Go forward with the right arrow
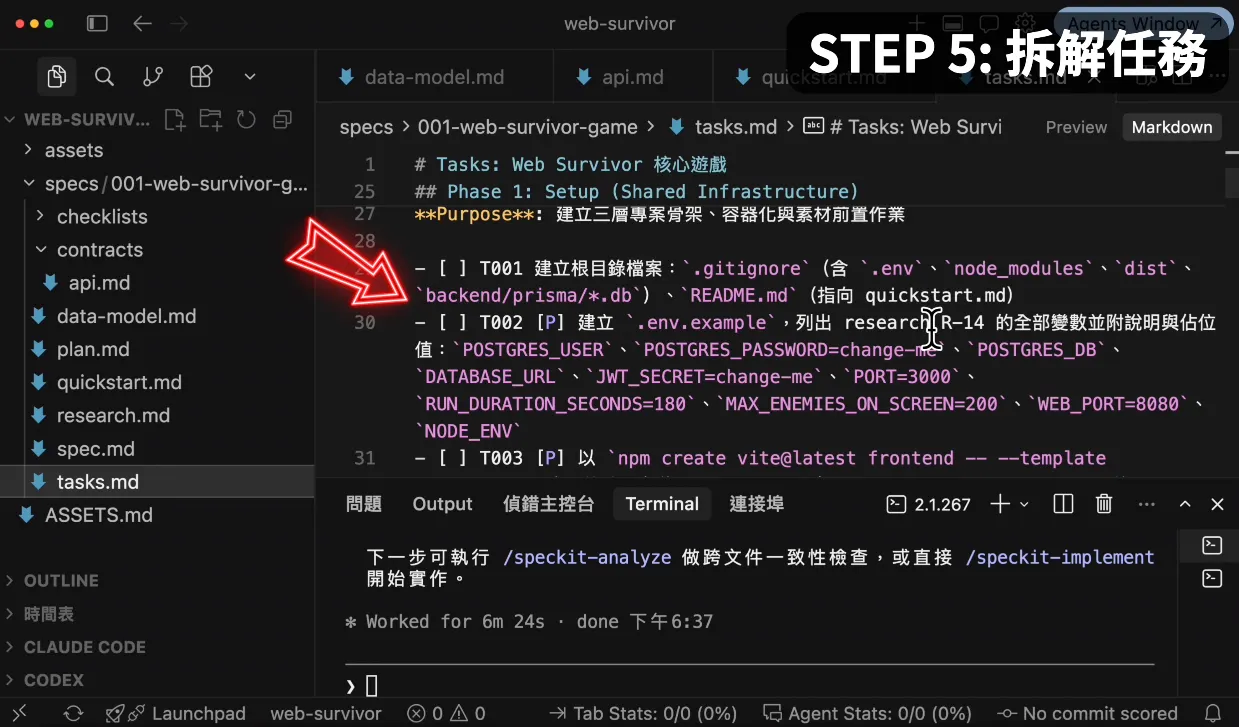Screen dimensions: 1239x727 coord(179,24)
